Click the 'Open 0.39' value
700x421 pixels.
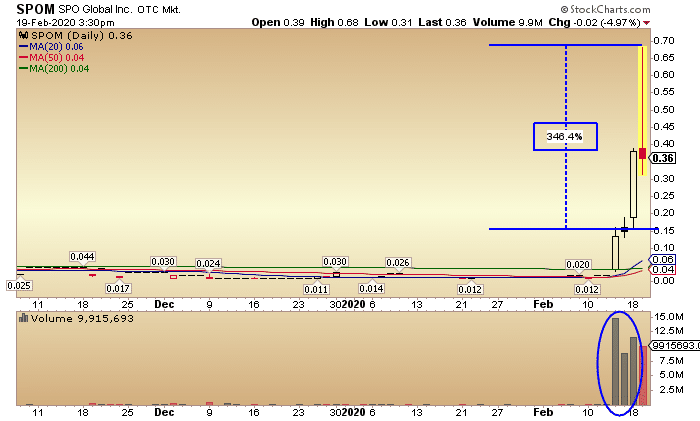(278, 22)
